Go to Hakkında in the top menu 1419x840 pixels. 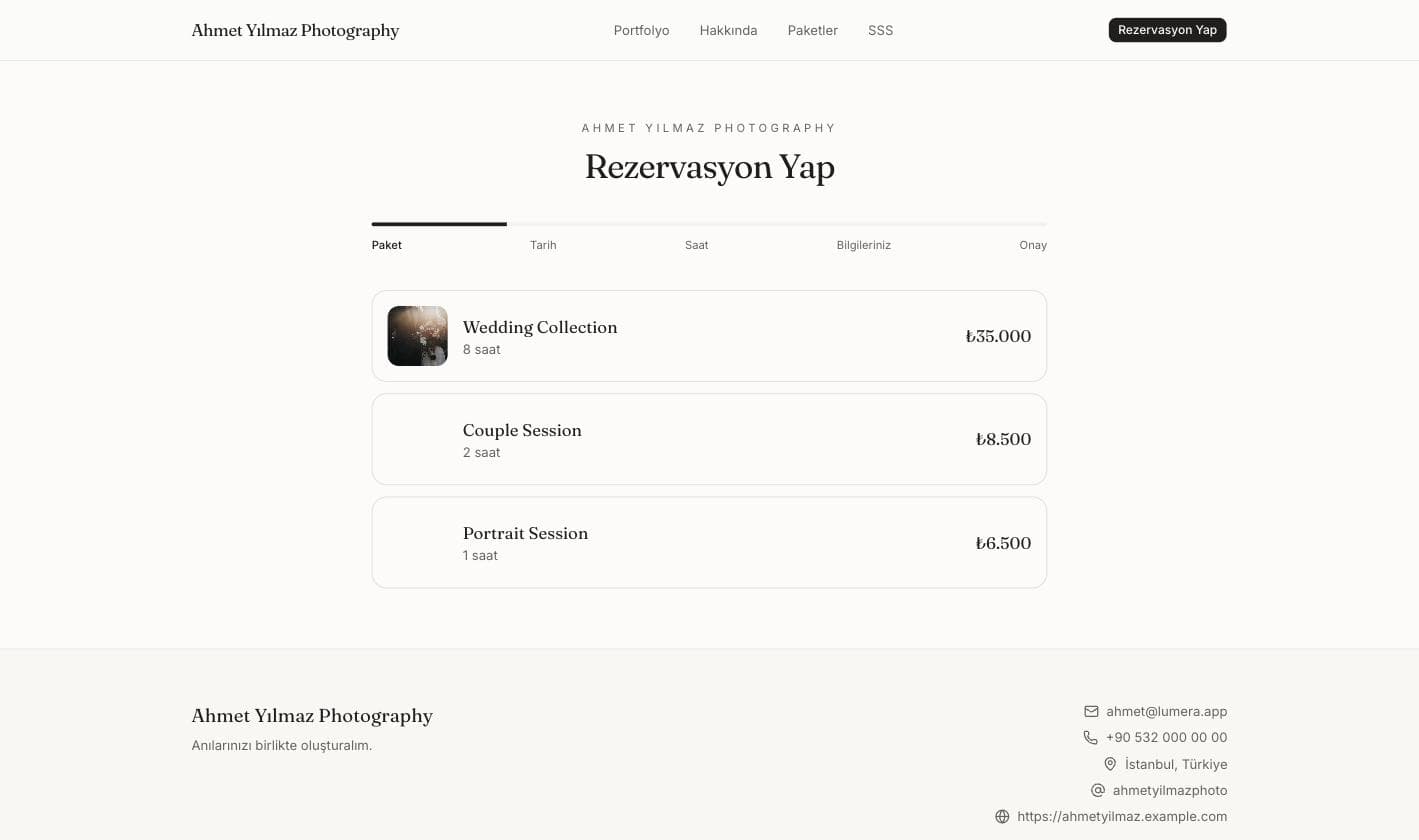point(728,30)
